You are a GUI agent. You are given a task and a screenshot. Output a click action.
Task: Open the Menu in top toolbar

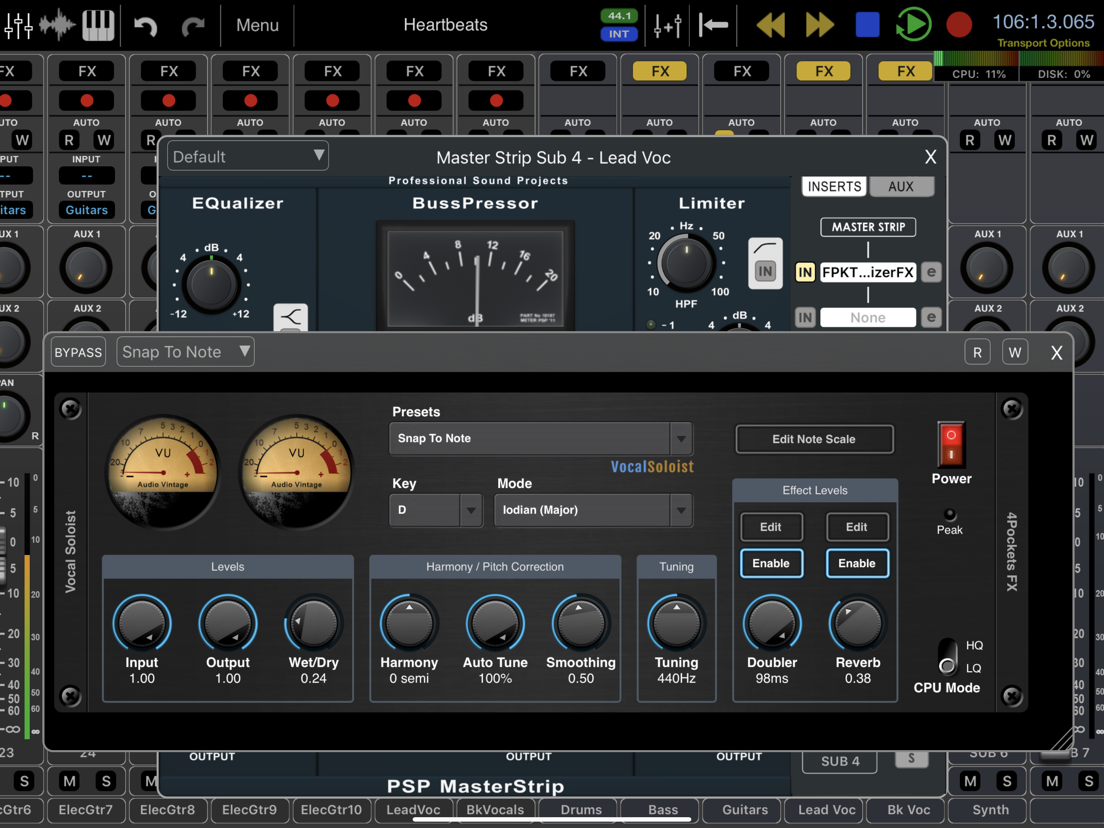tap(257, 25)
